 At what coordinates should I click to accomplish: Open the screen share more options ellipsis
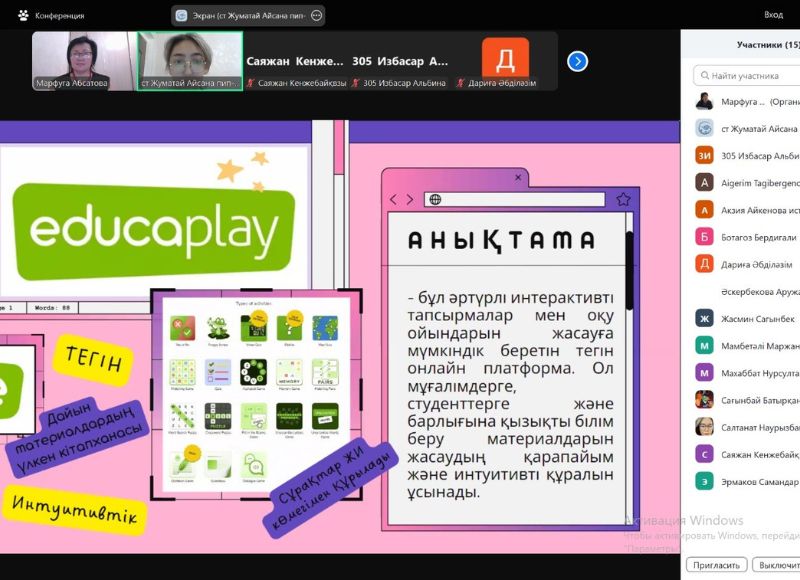tap(317, 16)
